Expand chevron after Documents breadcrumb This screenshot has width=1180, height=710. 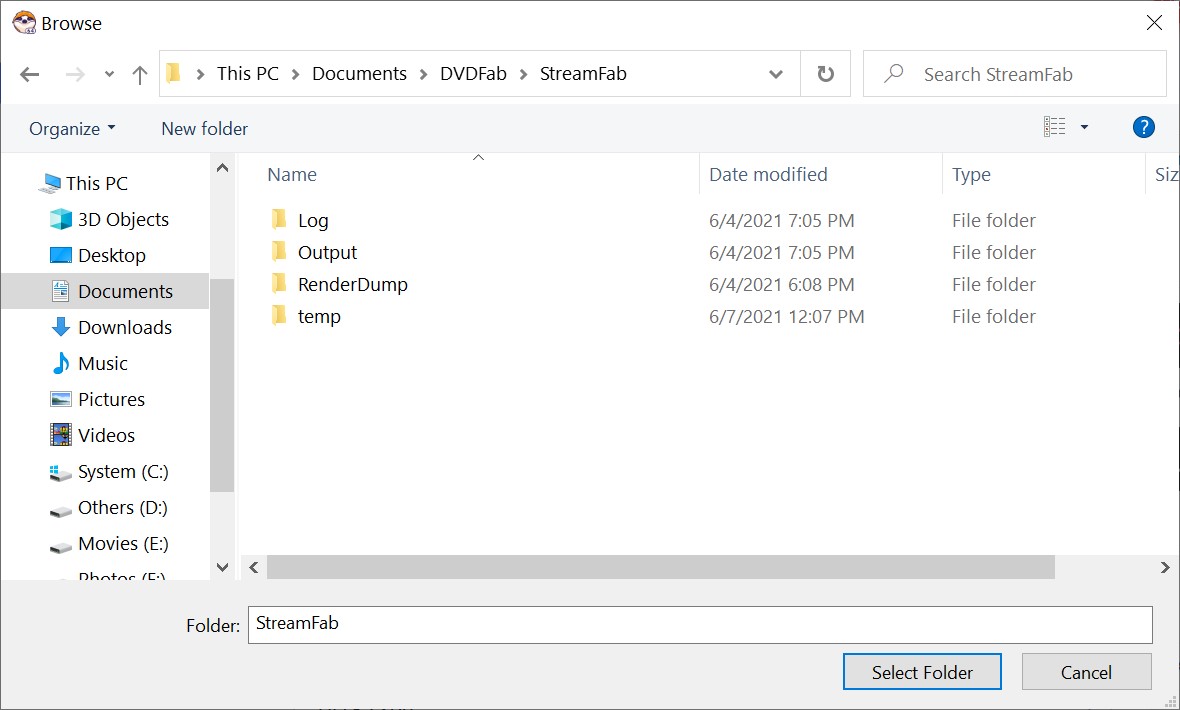tap(424, 75)
